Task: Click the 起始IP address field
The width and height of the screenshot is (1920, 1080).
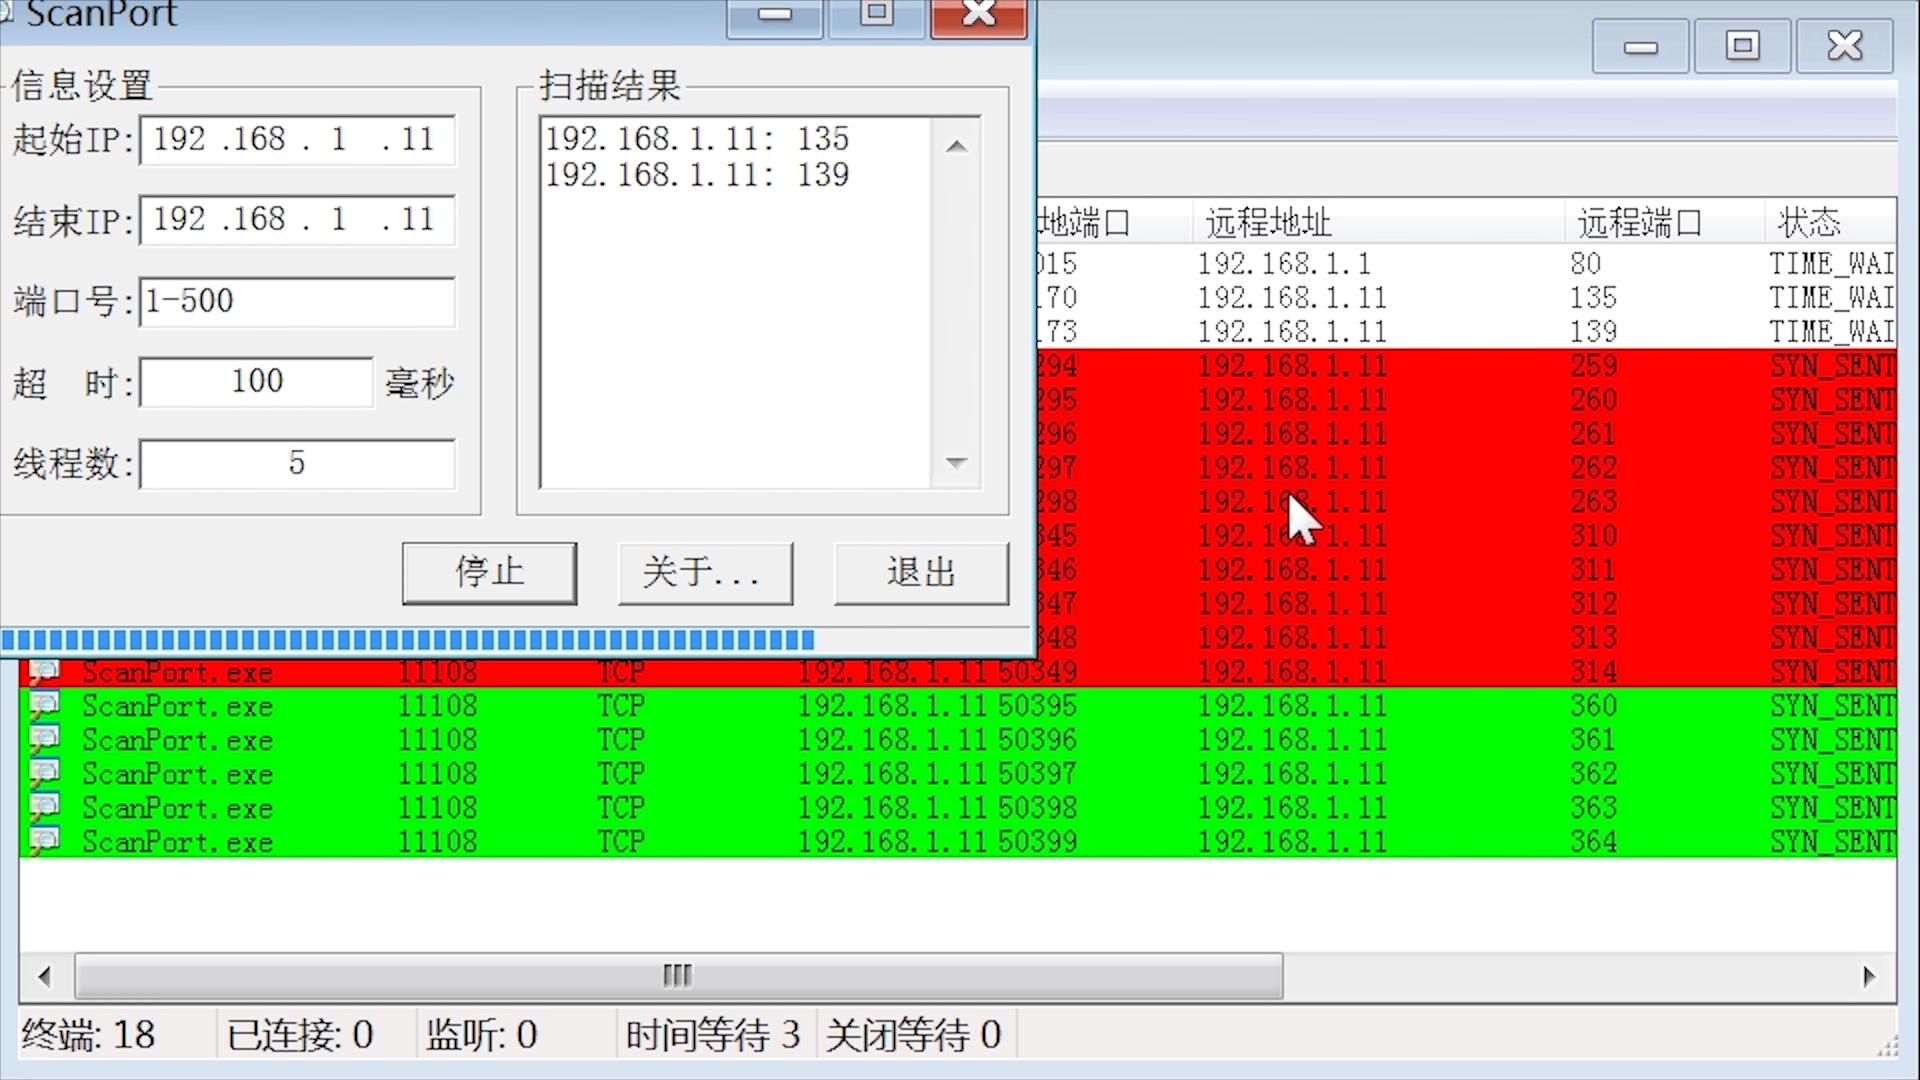Action: click(x=297, y=139)
